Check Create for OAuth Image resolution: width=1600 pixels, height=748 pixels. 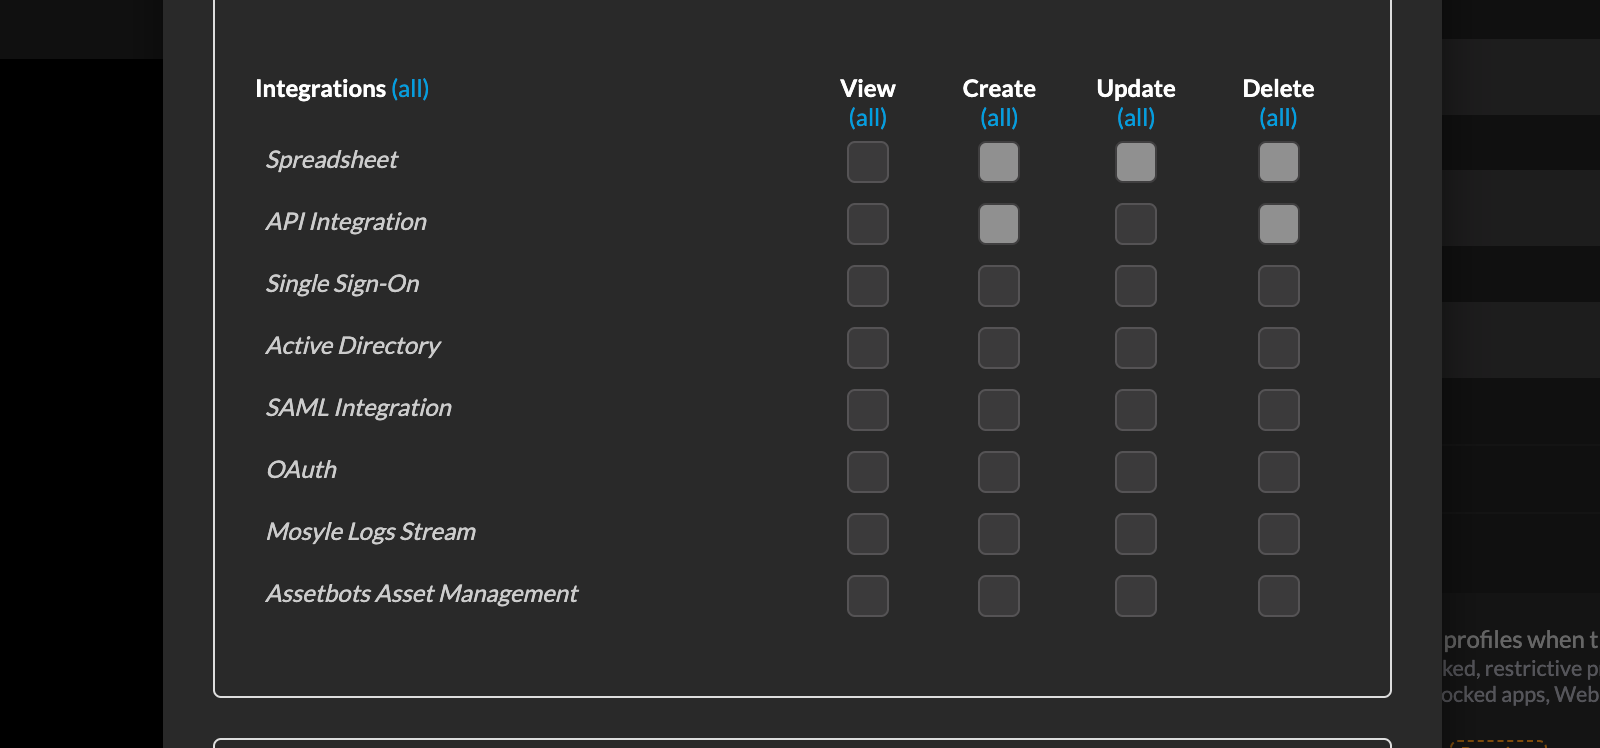pos(999,472)
